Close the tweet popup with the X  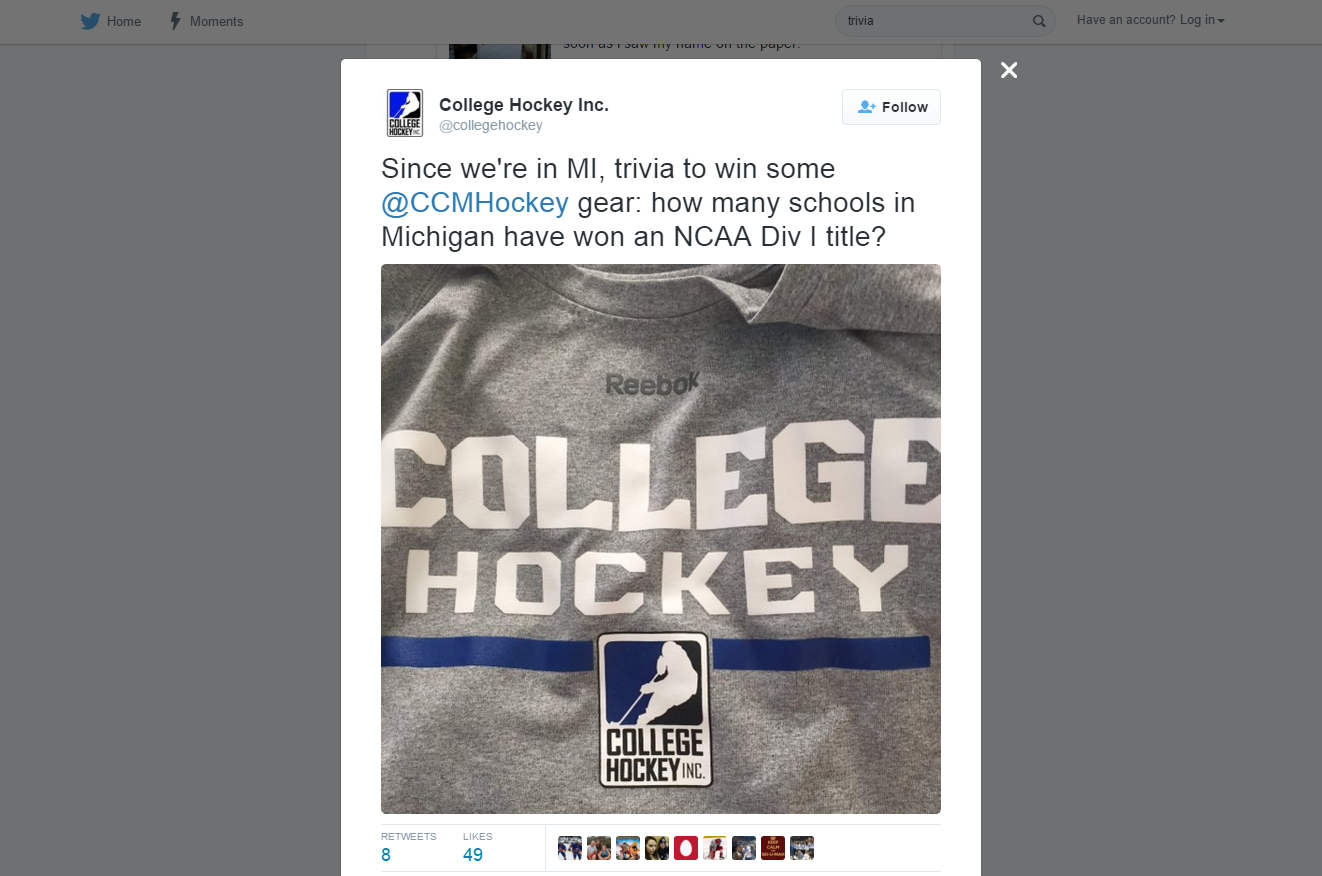point(1009,70)
